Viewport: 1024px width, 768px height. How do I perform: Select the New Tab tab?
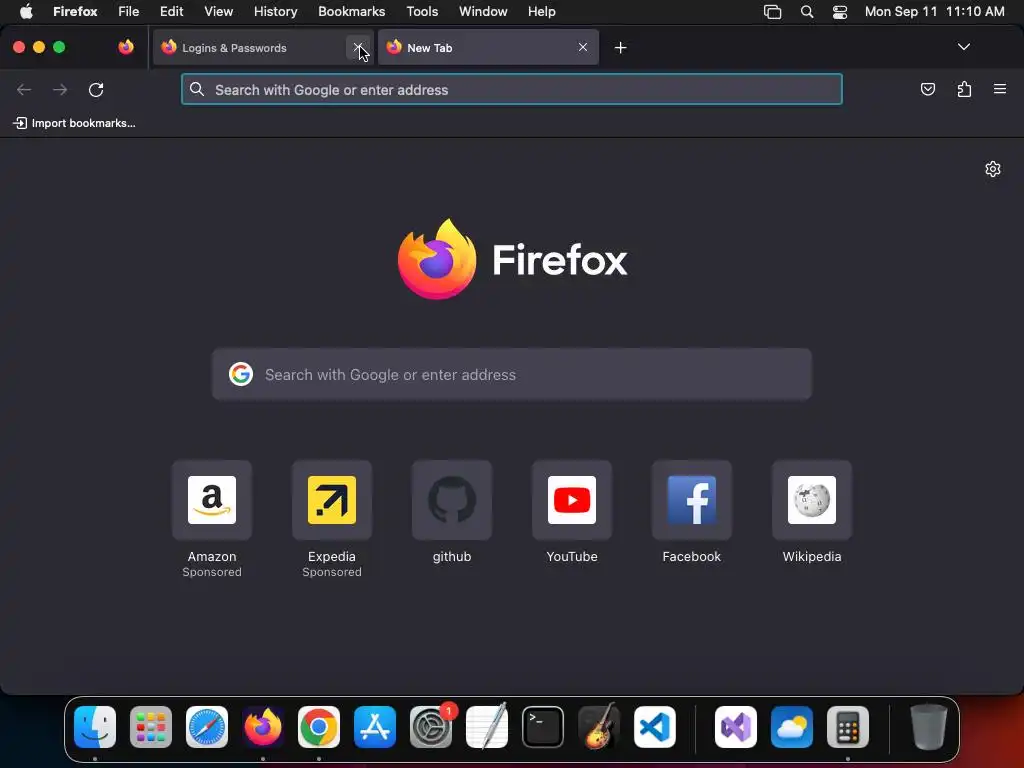coord(488,48)
